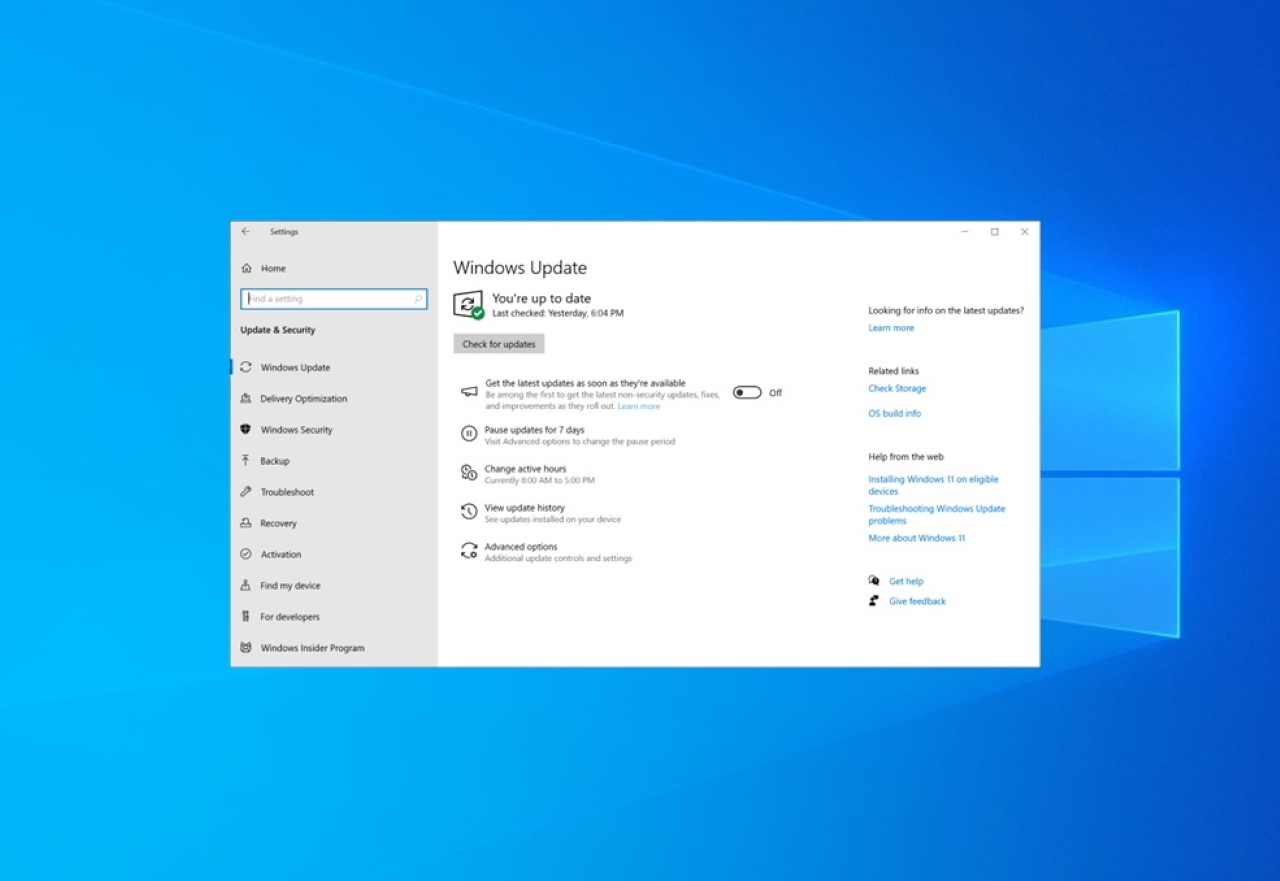
Task: Click Learn more under latest updates description
Action: [639, 406]
